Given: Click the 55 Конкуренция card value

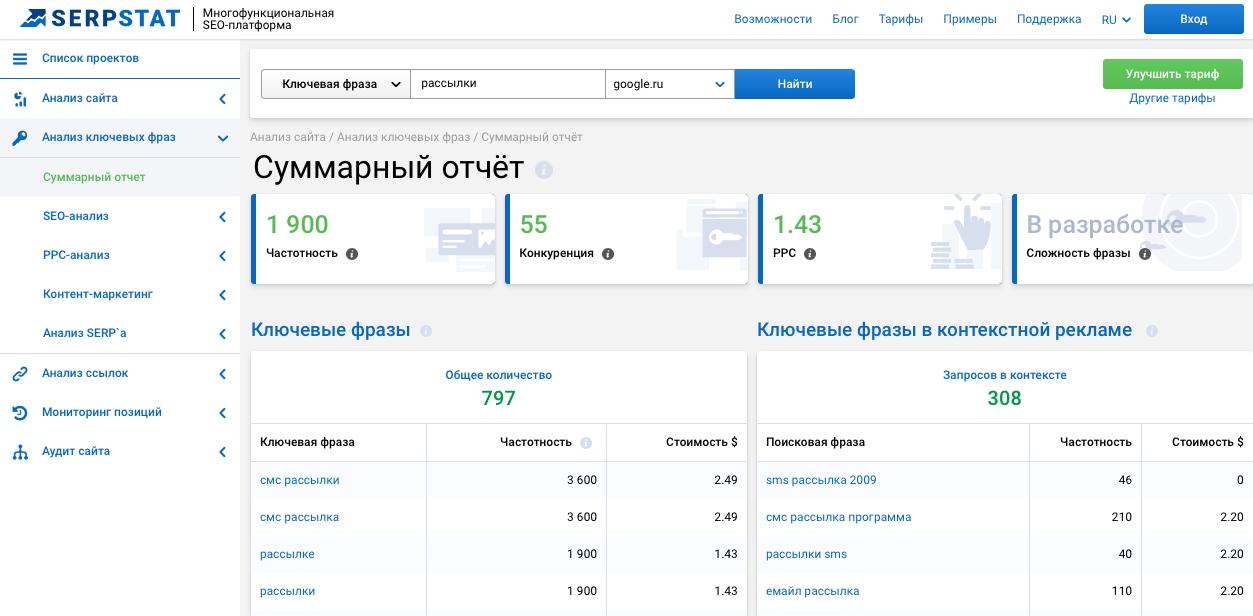Looking at the screenshot, I should coord(534,225).
